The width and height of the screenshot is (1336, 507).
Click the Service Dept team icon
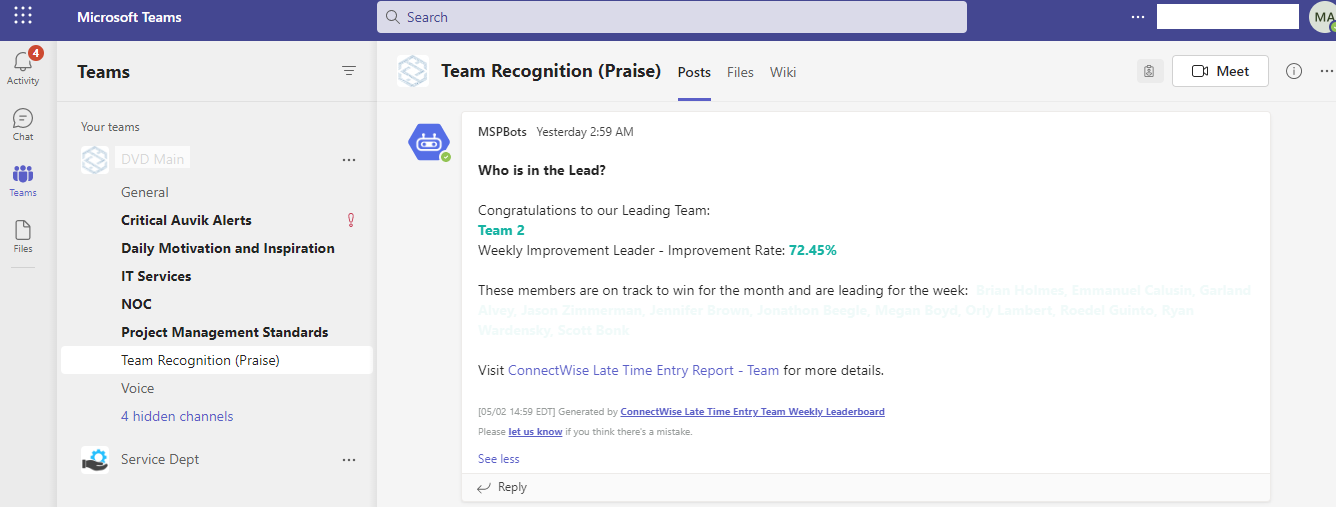(95, 459)
